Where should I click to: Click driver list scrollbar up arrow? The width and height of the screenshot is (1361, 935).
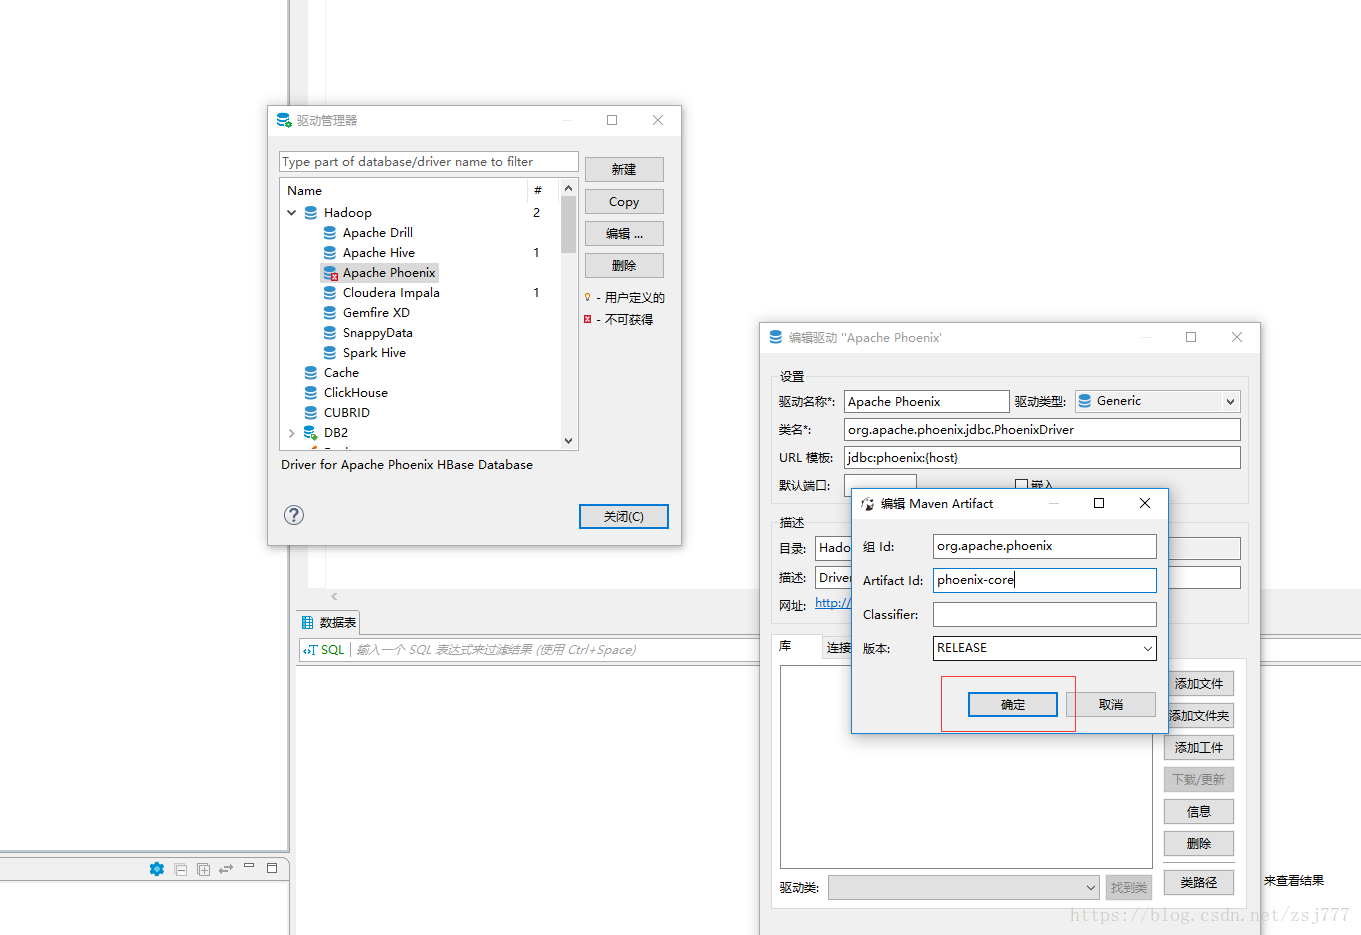click(x=568, y=188)
